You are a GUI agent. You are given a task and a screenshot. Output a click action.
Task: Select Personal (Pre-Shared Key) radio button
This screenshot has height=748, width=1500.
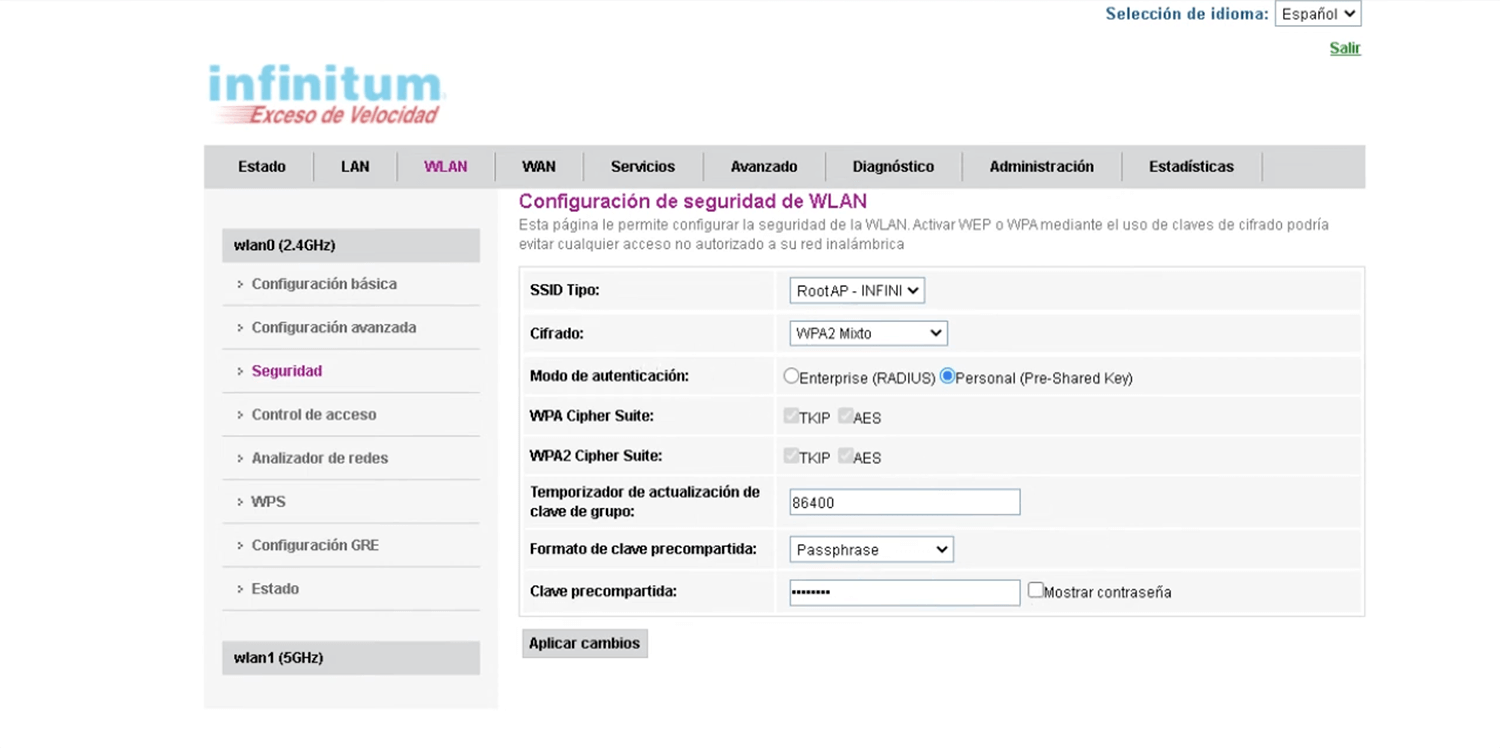[948, 377]
